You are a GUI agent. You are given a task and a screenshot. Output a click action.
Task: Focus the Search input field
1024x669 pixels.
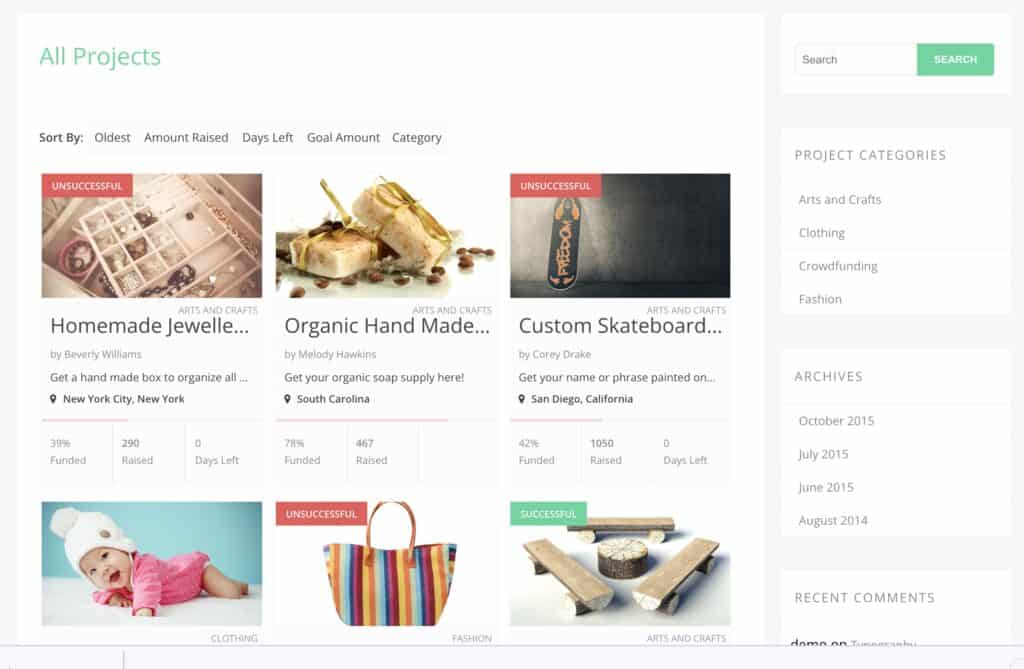click(856, 59)
